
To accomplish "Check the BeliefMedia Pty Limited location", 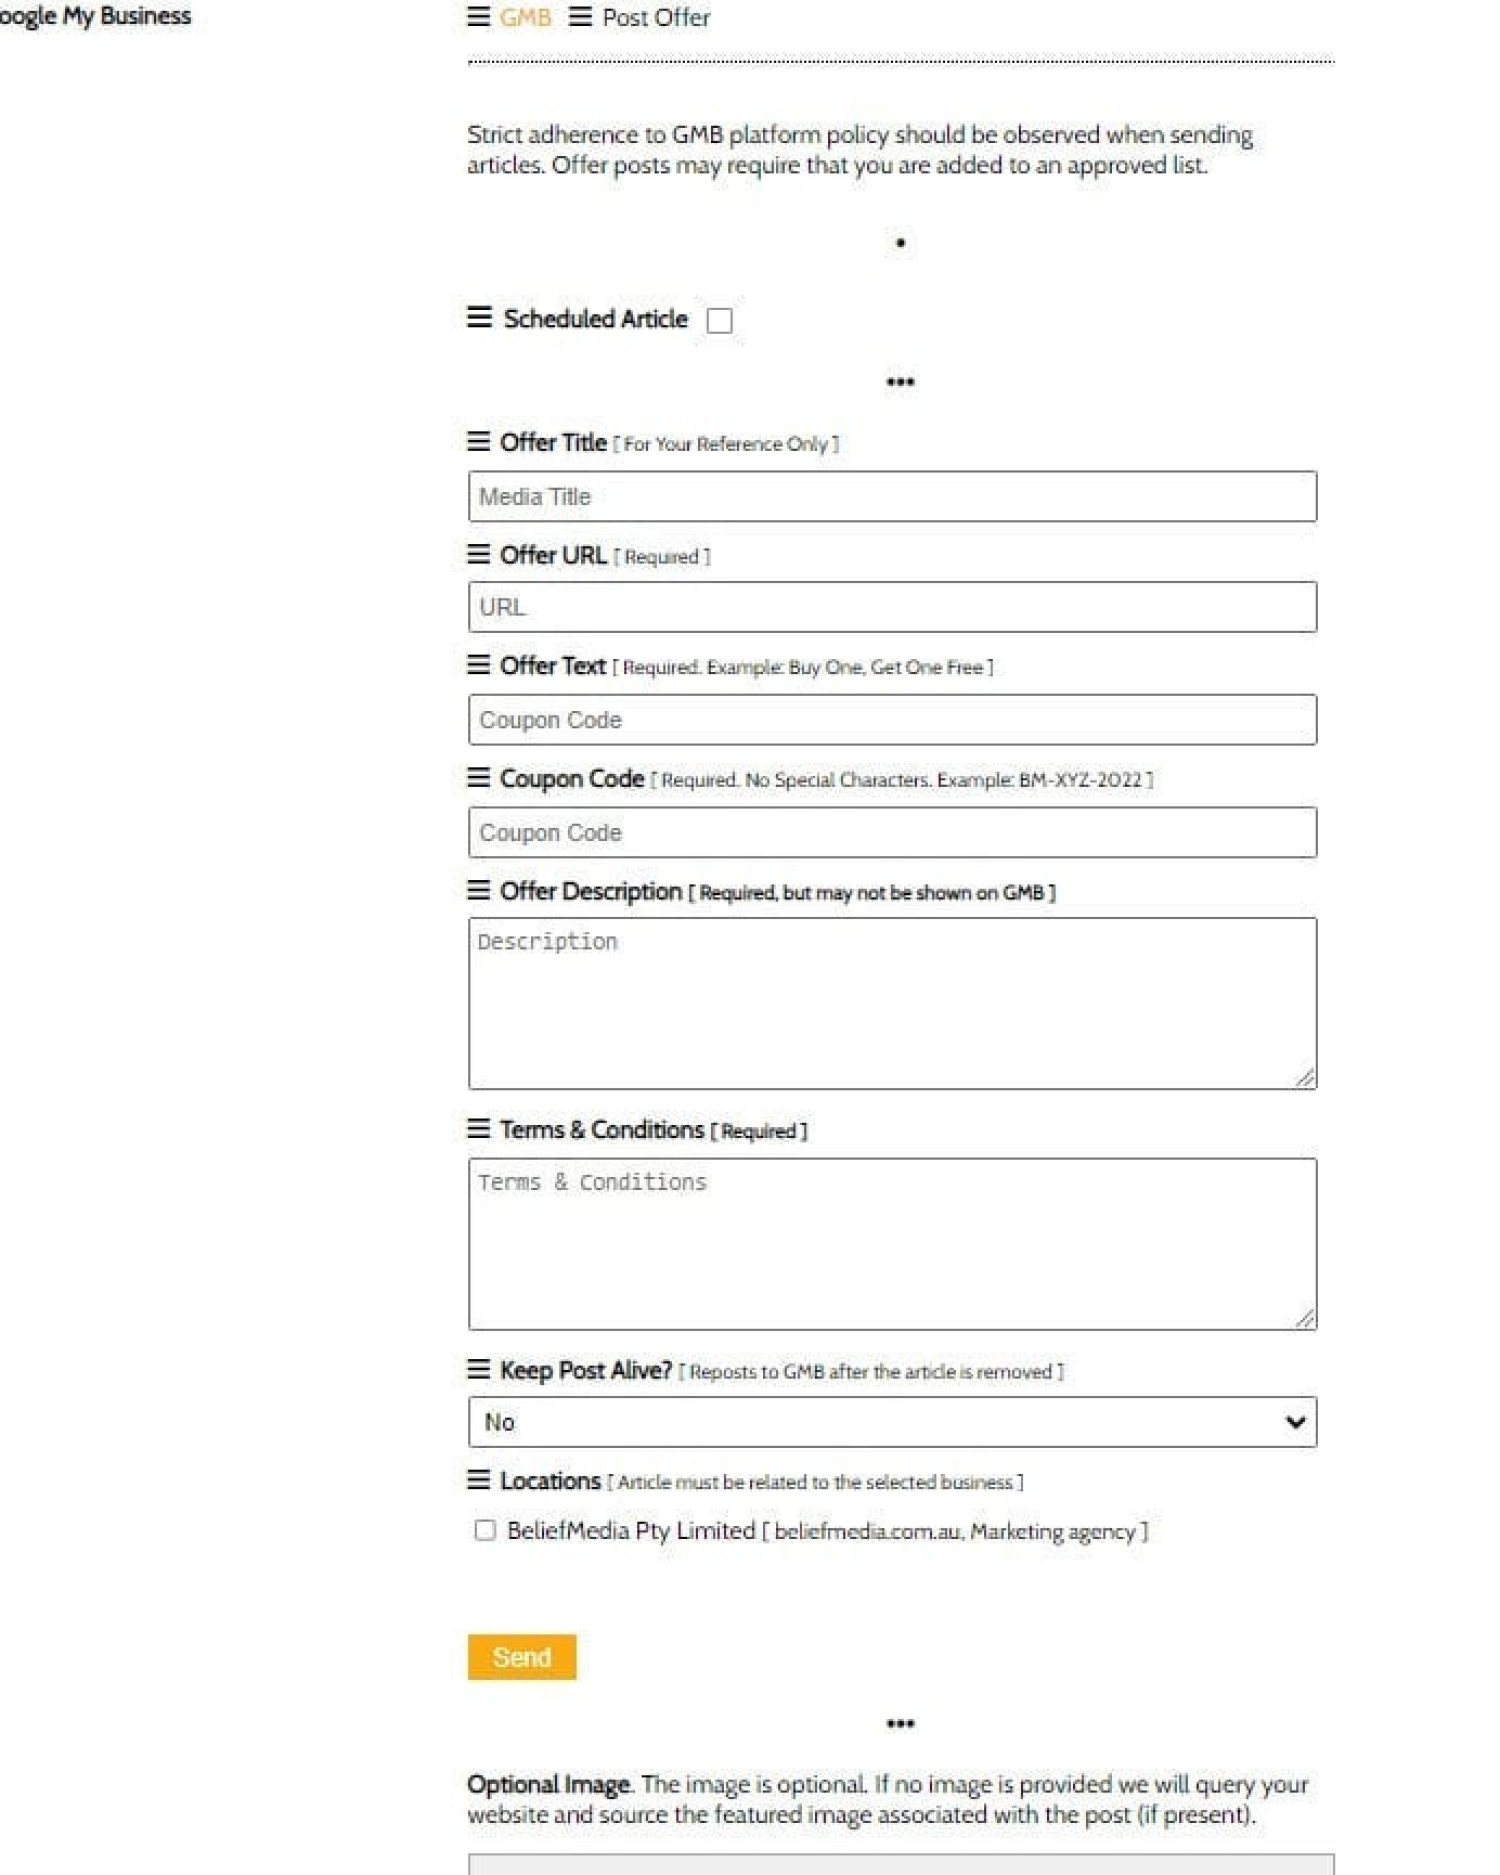I will 485,1530.
